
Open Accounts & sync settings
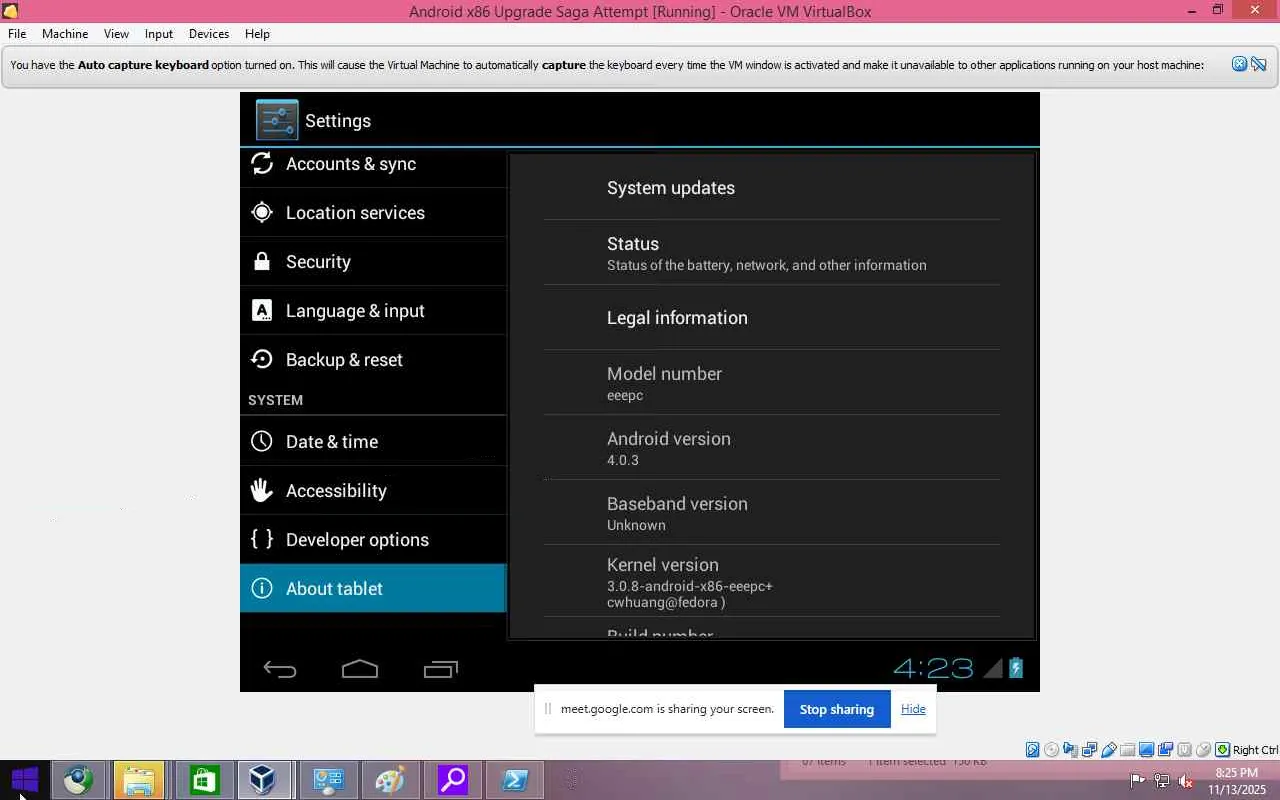(373, 164)
